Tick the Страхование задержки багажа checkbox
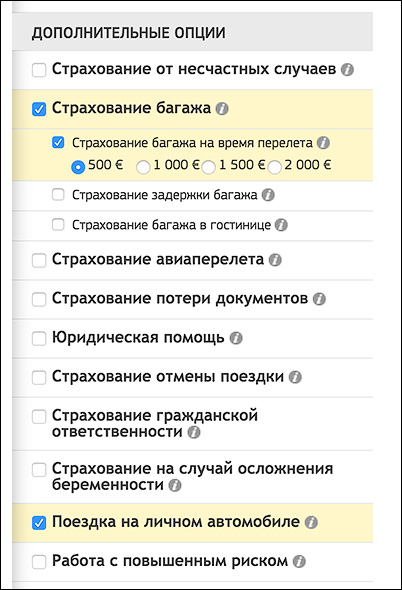Image resolution: width=402 pixels, height=590 pixels. (x=58, y=195)
